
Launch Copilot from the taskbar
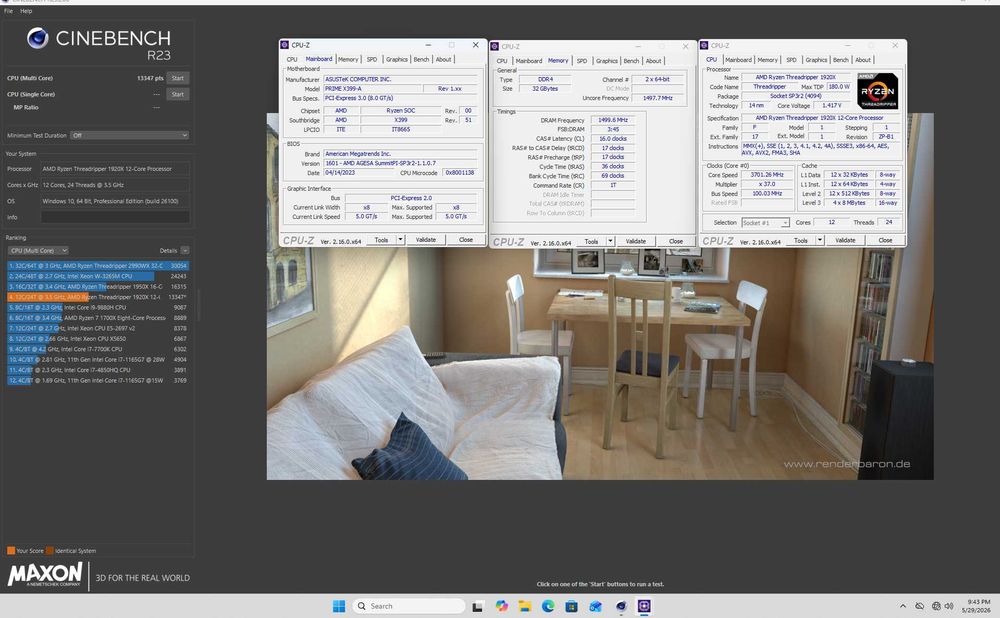(x=502, y=606)
